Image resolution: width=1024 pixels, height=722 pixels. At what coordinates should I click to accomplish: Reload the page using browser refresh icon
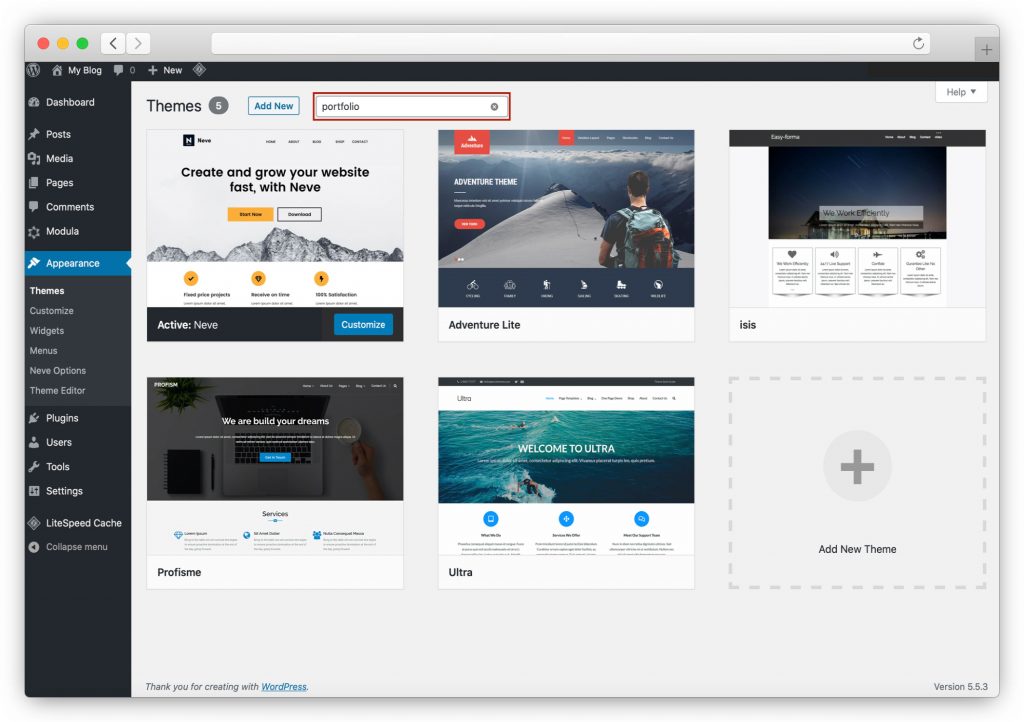coord(918,43)
